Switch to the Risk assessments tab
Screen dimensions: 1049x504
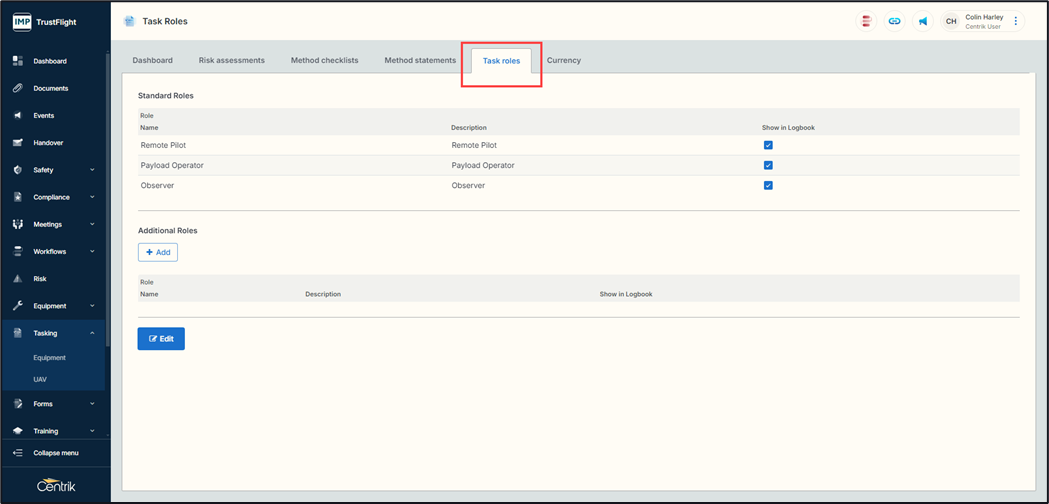[x=231, y=60]
